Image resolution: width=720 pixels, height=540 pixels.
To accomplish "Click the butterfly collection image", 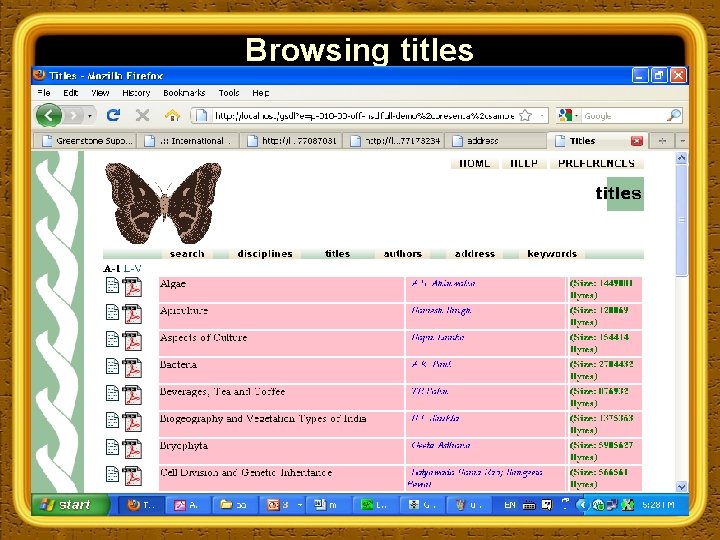I will pos(163,202).
